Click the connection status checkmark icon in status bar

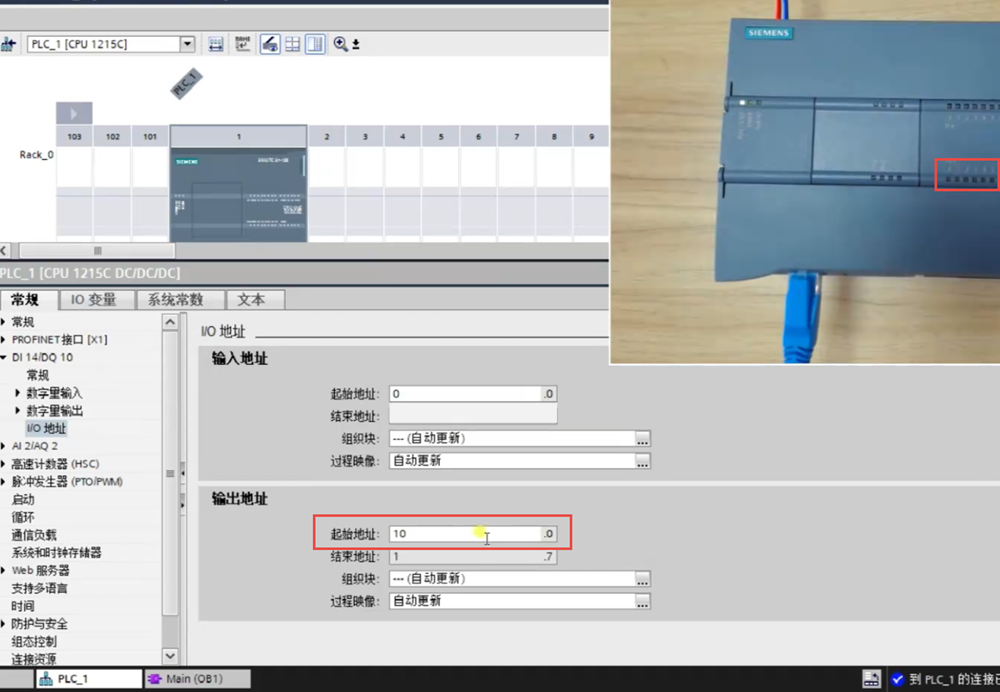pos(897,680)
